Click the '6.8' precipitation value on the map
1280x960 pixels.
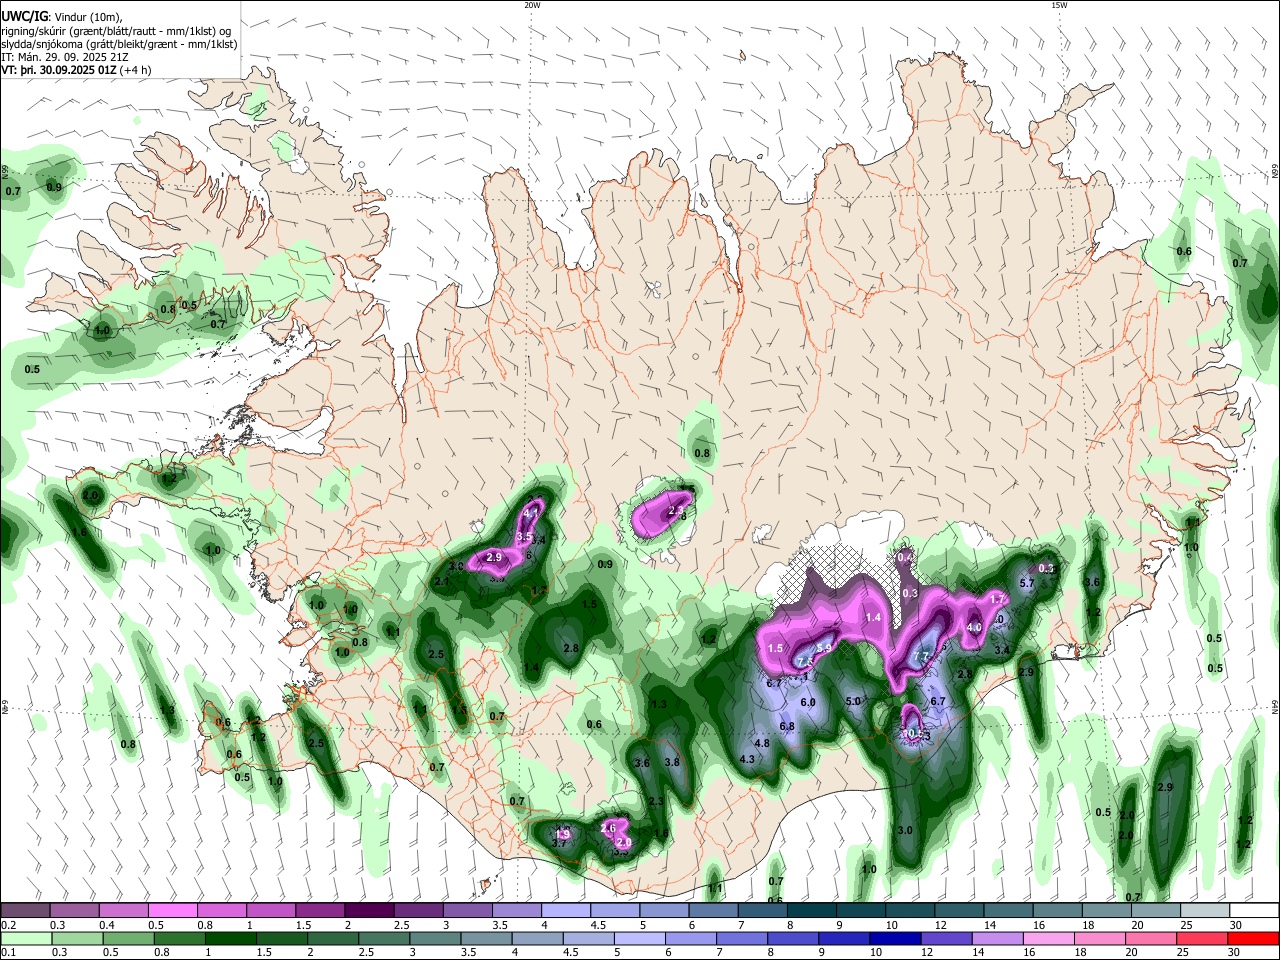point(787,726)
